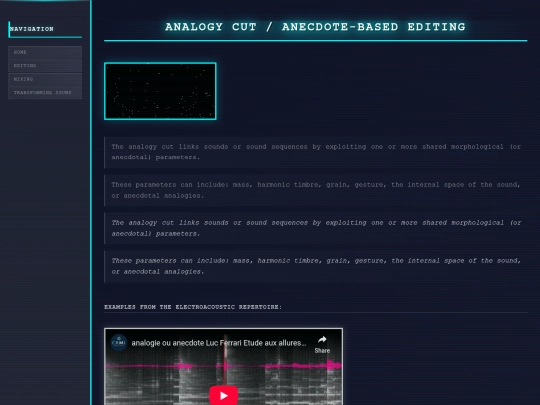This screenshot has height=405, width=540.
Task: Open the Transforming Sound navigation link
Action: [x=45, y=93]
